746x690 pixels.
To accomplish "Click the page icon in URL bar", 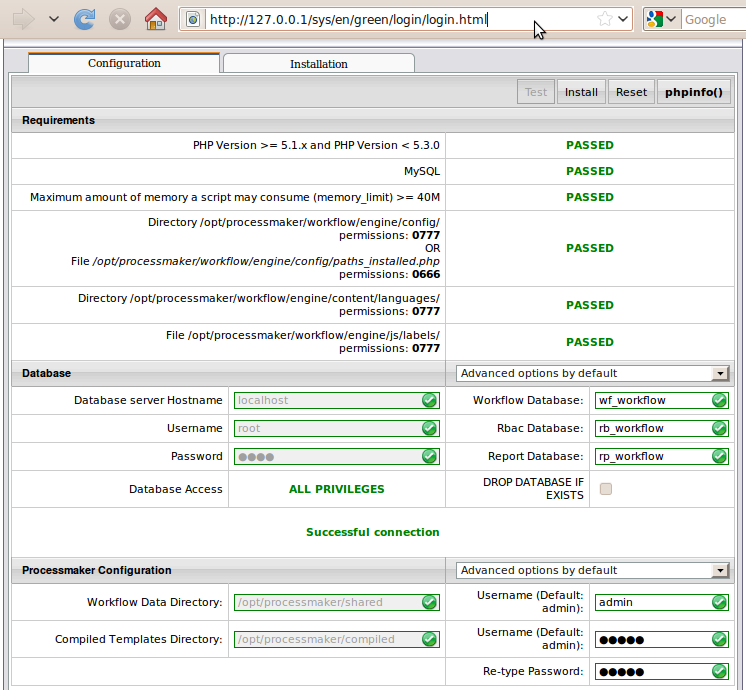I will click(x=194, y=19).
